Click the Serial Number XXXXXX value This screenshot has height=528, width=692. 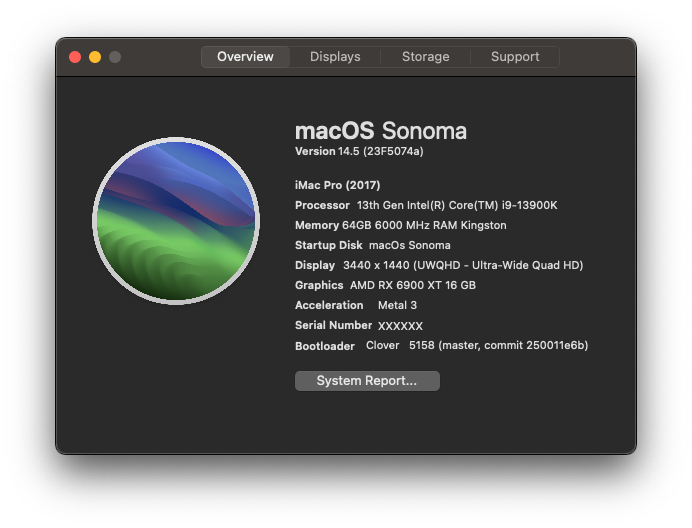(x=400, y=326)
